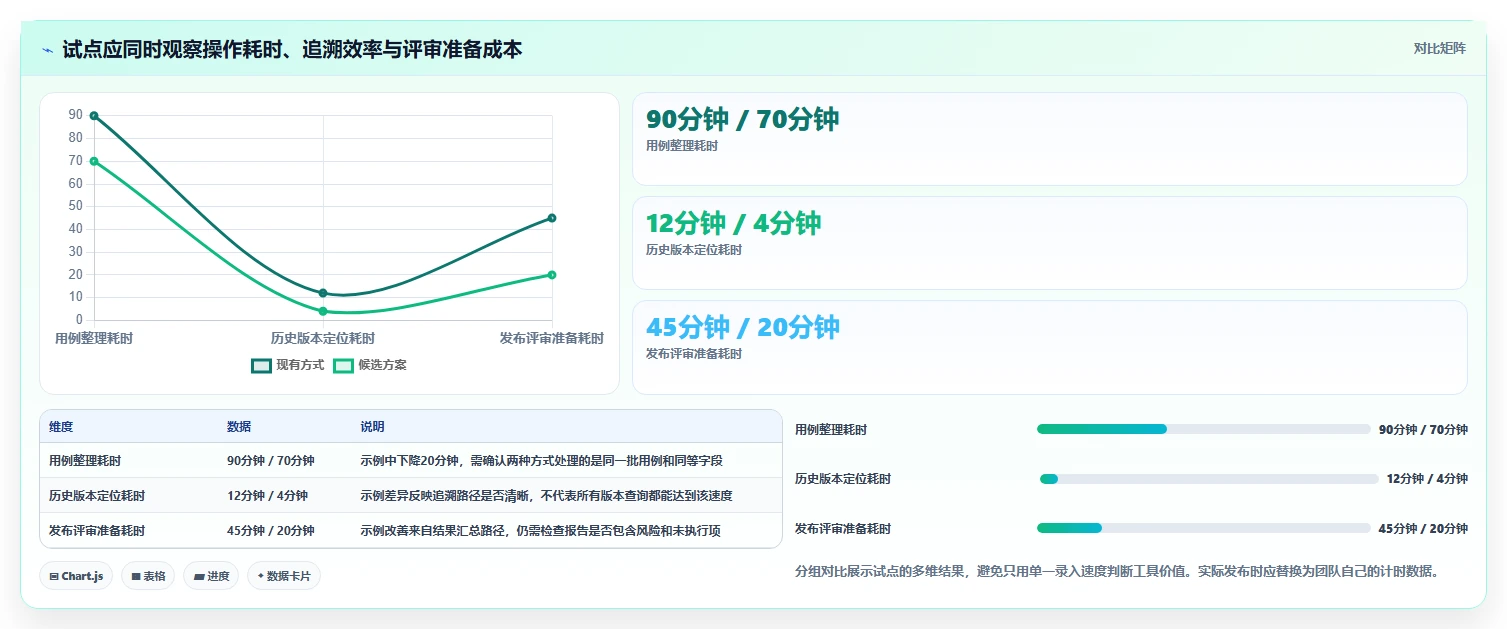1507x629 pixels.
Task: Click the 现有方式 legend label
Action: (x=300, y=365)
